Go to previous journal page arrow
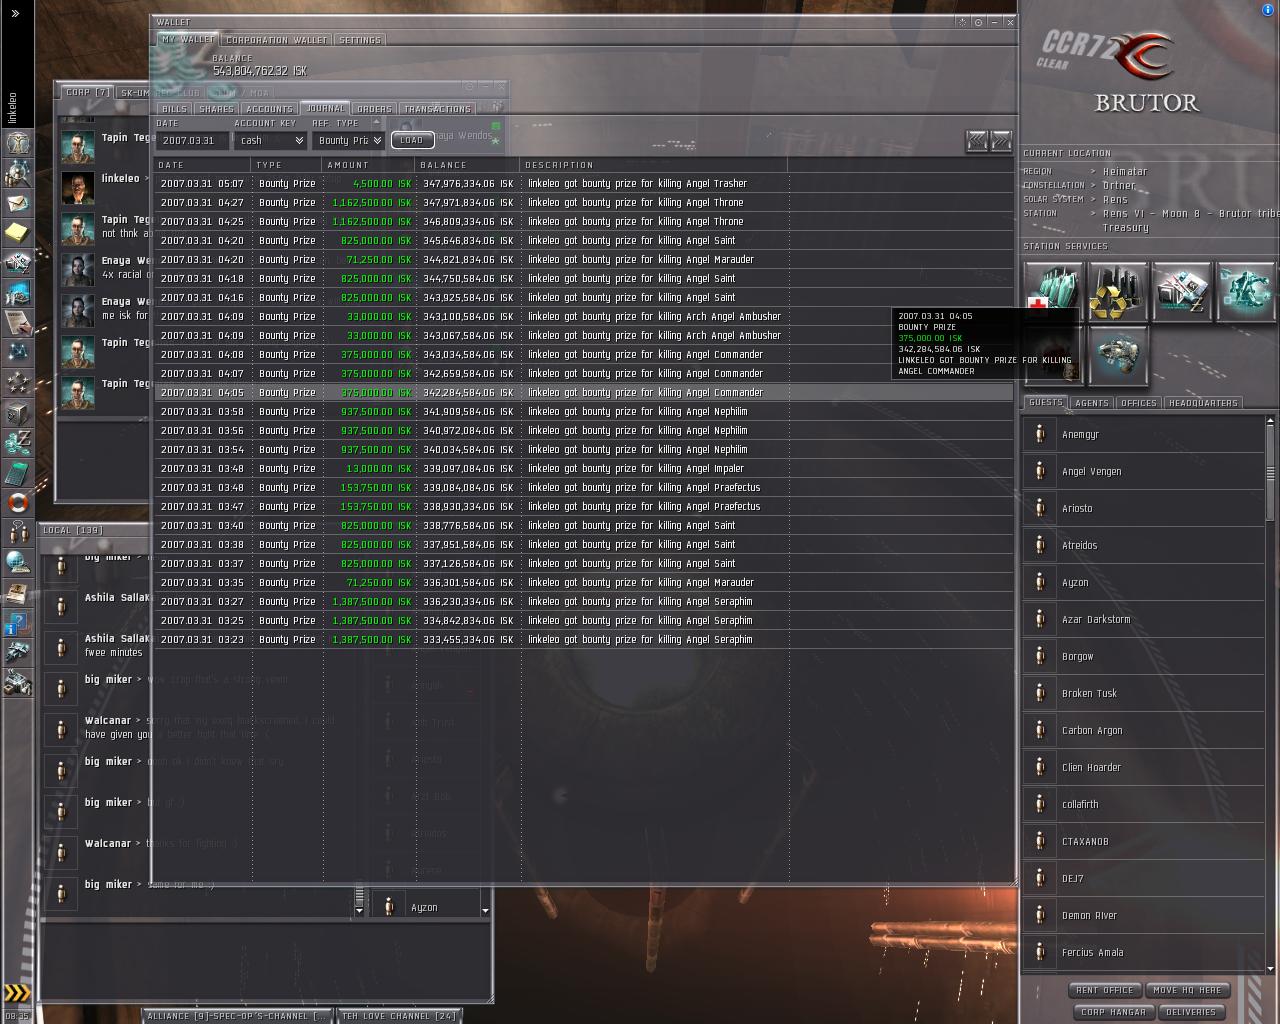The width and height of the screenshot is (1280, 1024). [977, 141]
